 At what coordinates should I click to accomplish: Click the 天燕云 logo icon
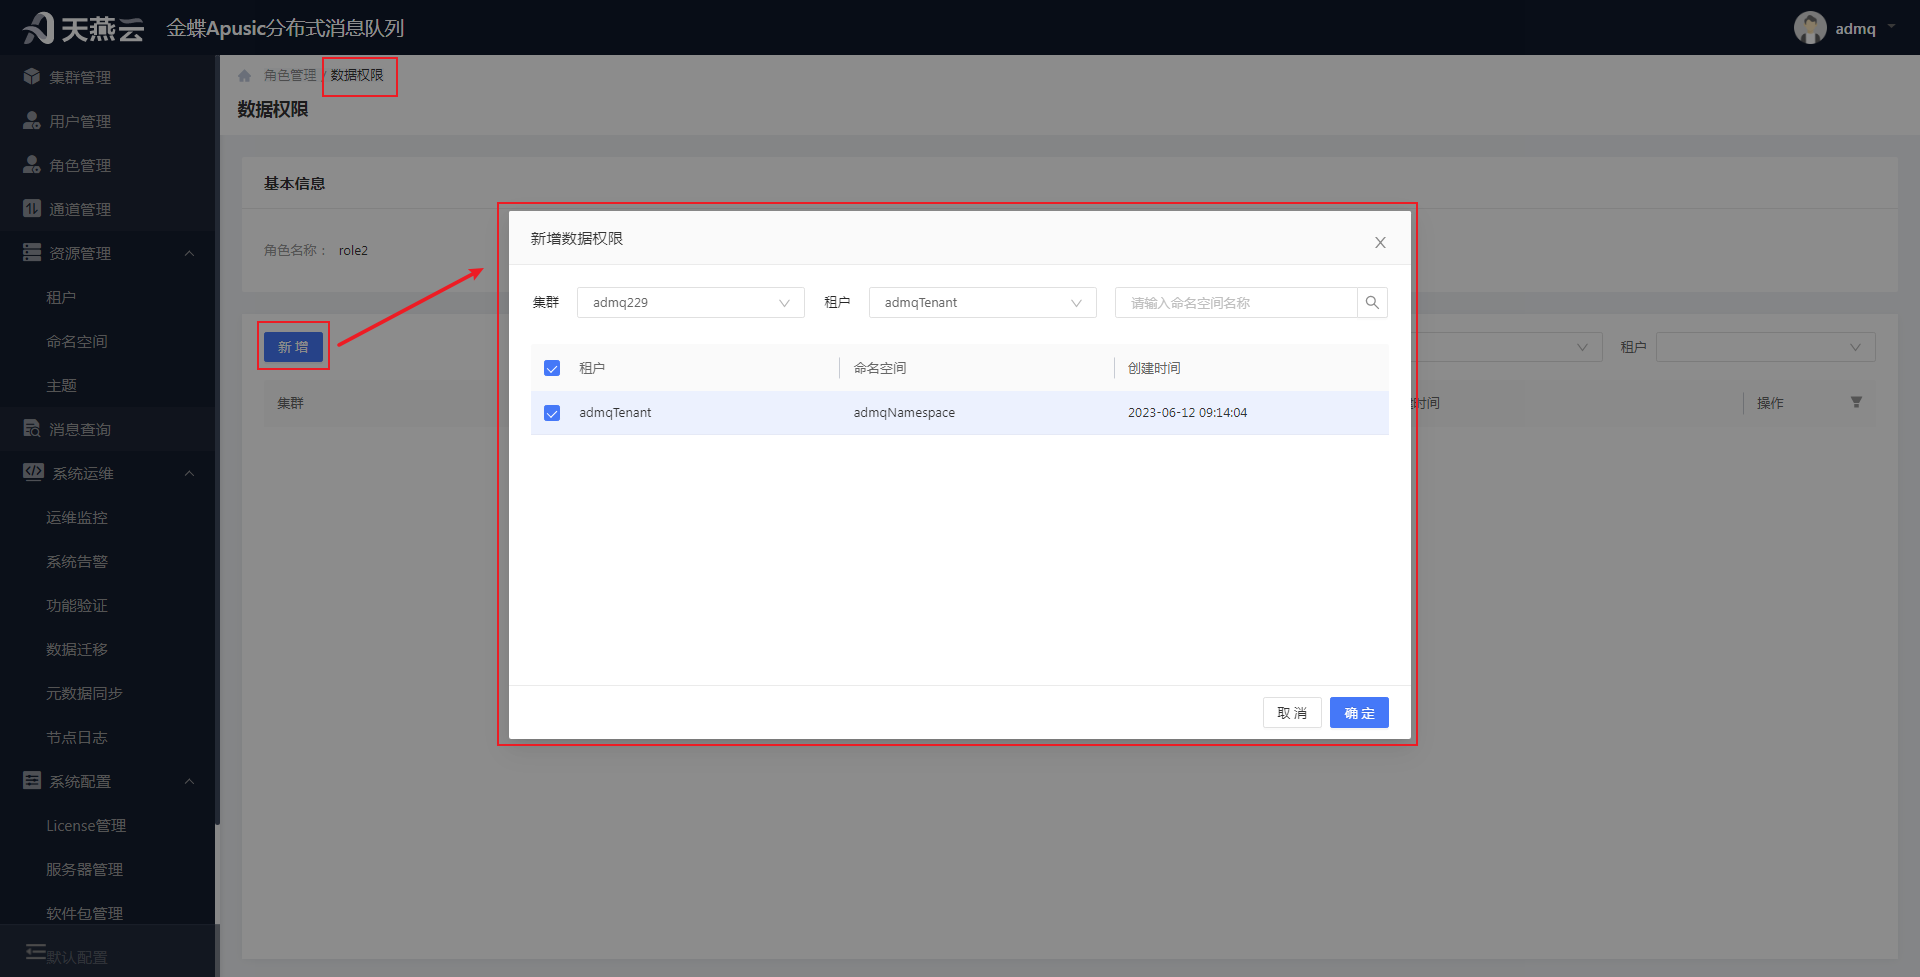coord(38,28)
